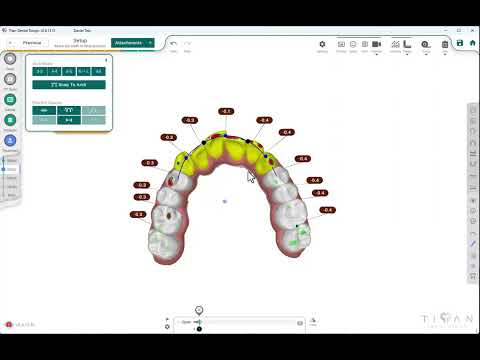Click the Snap To Arch button
The width and height of the screenshot is (480, 360).
69,85
